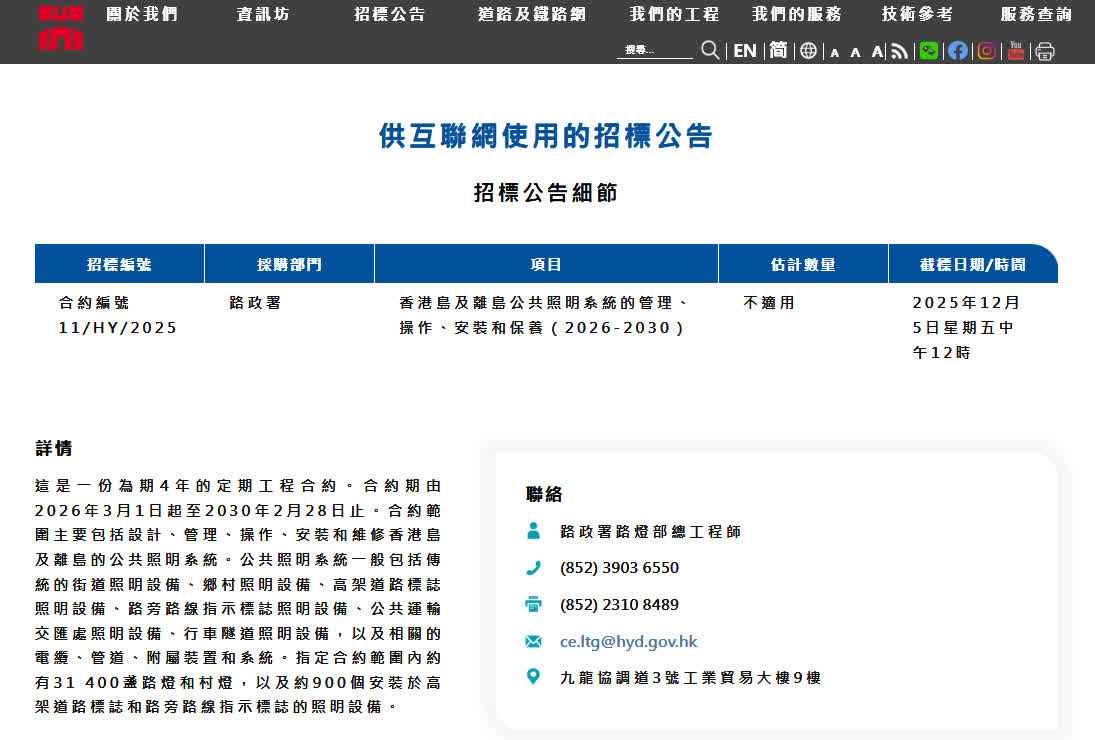Open the Instagram icon
The image size is (1095, 740).
coord(987,50)
